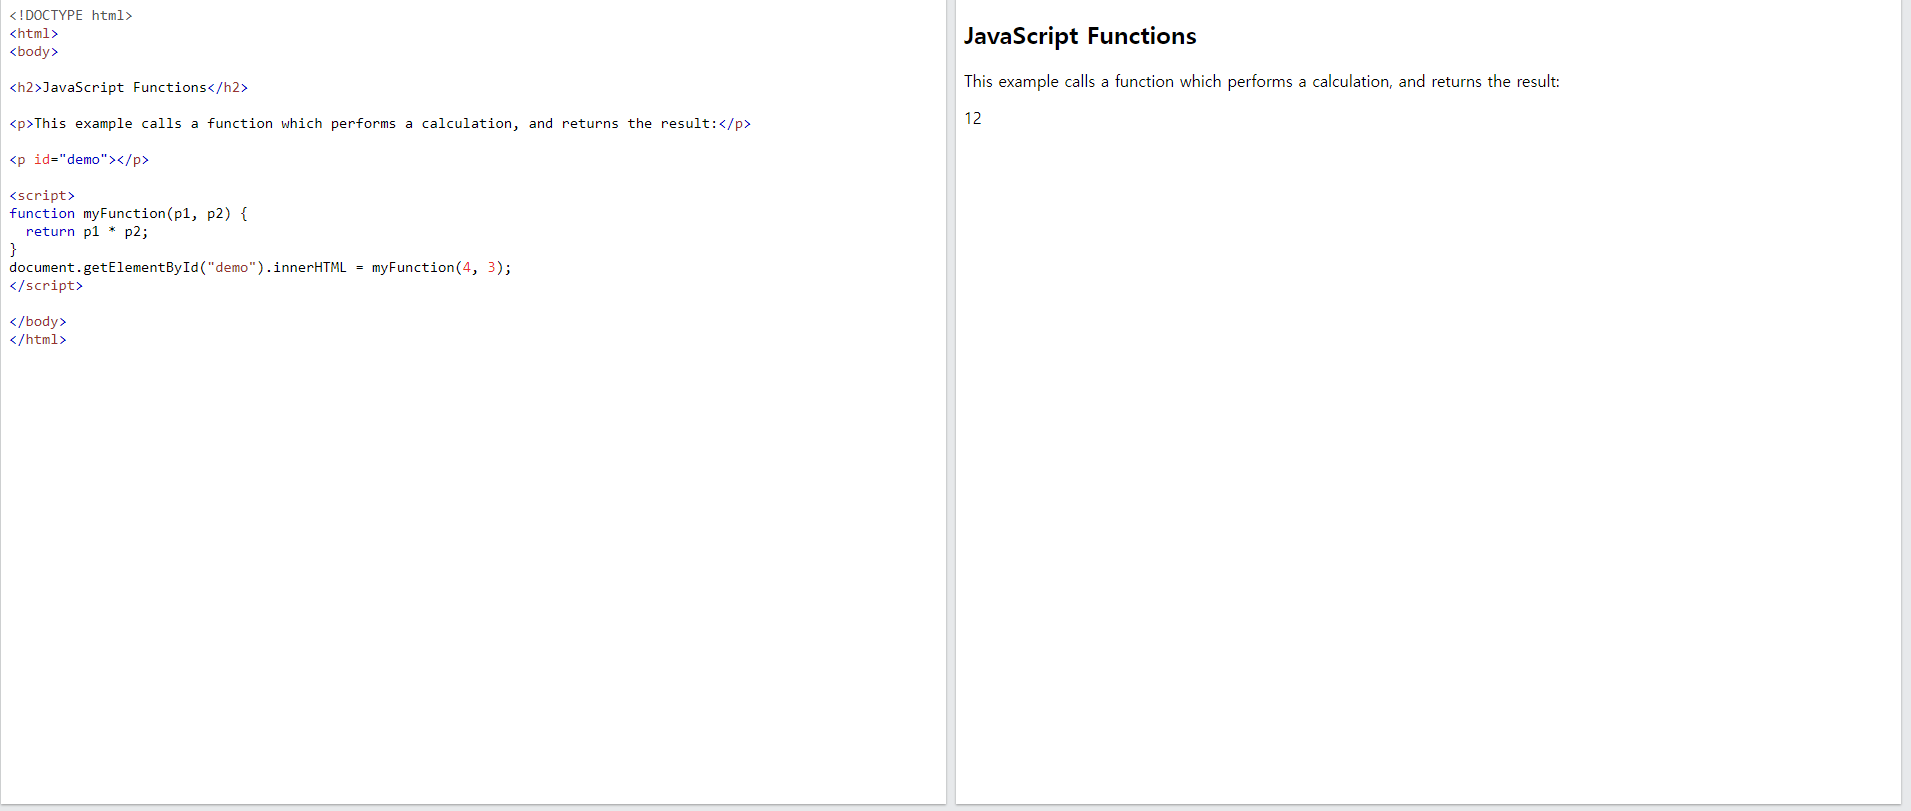Click the 'function myFunction(p1, p2)' line
Screen dimensions: 1911x811
point(128,213)
